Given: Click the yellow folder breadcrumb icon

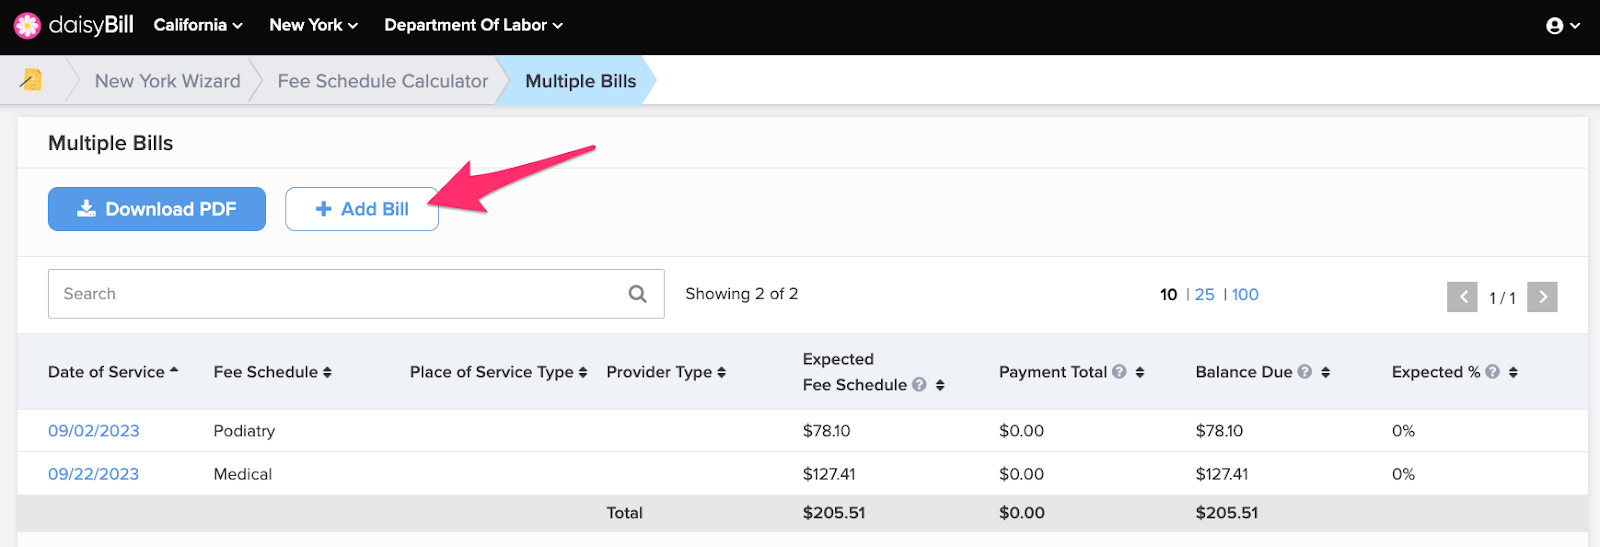Looking at the screenshot, I should [31, 80].
